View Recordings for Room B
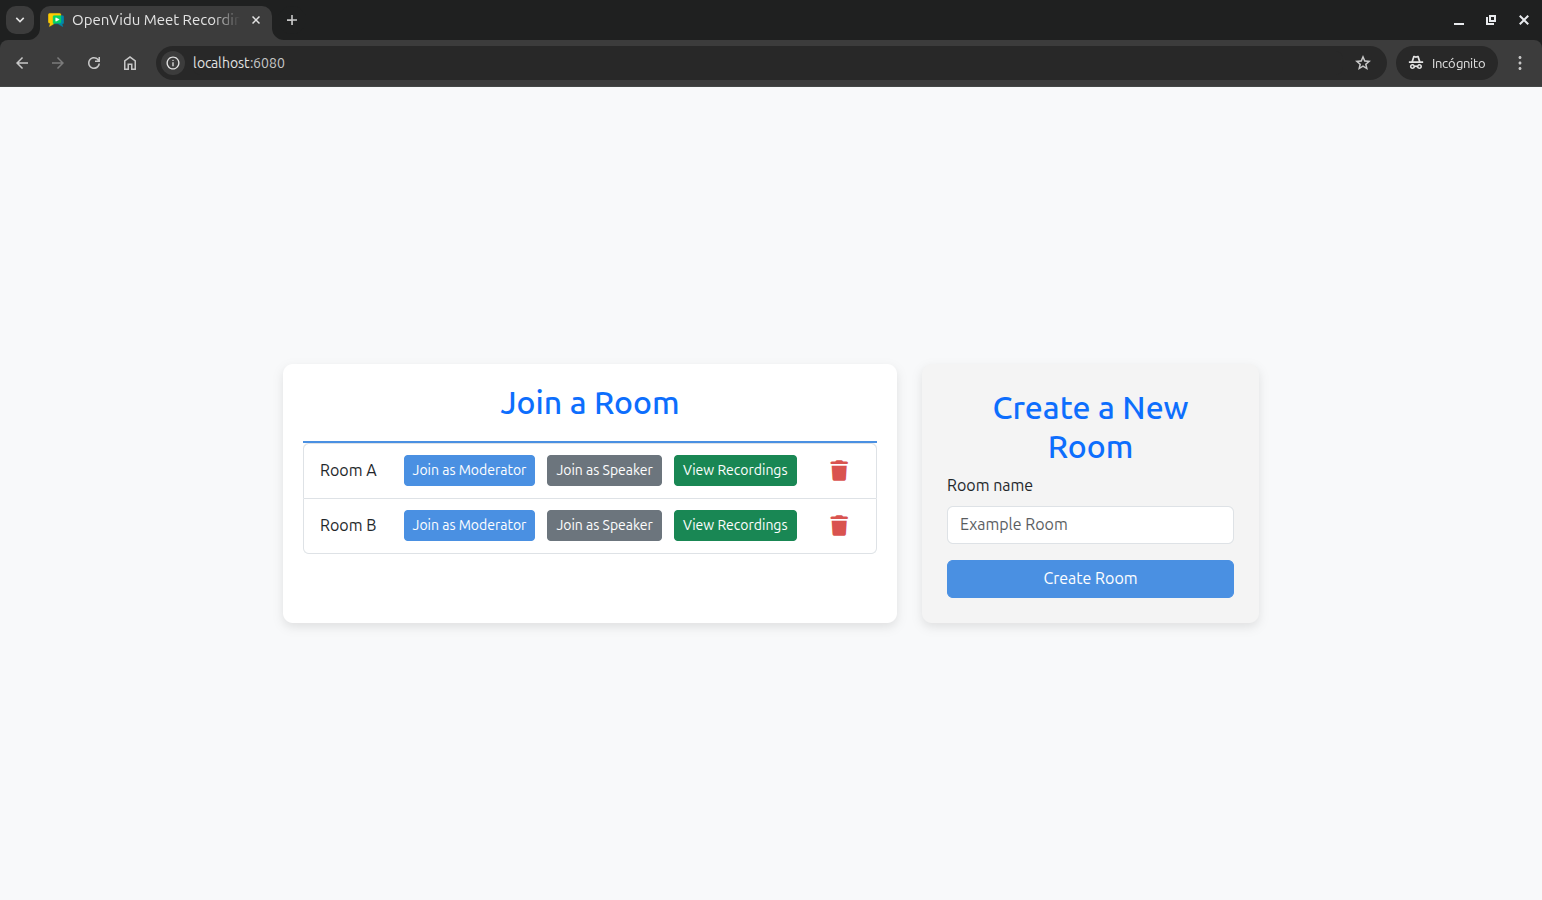The height and width of the screenshot is (900, 1542). pyautogui.click(x=735, y=526)
